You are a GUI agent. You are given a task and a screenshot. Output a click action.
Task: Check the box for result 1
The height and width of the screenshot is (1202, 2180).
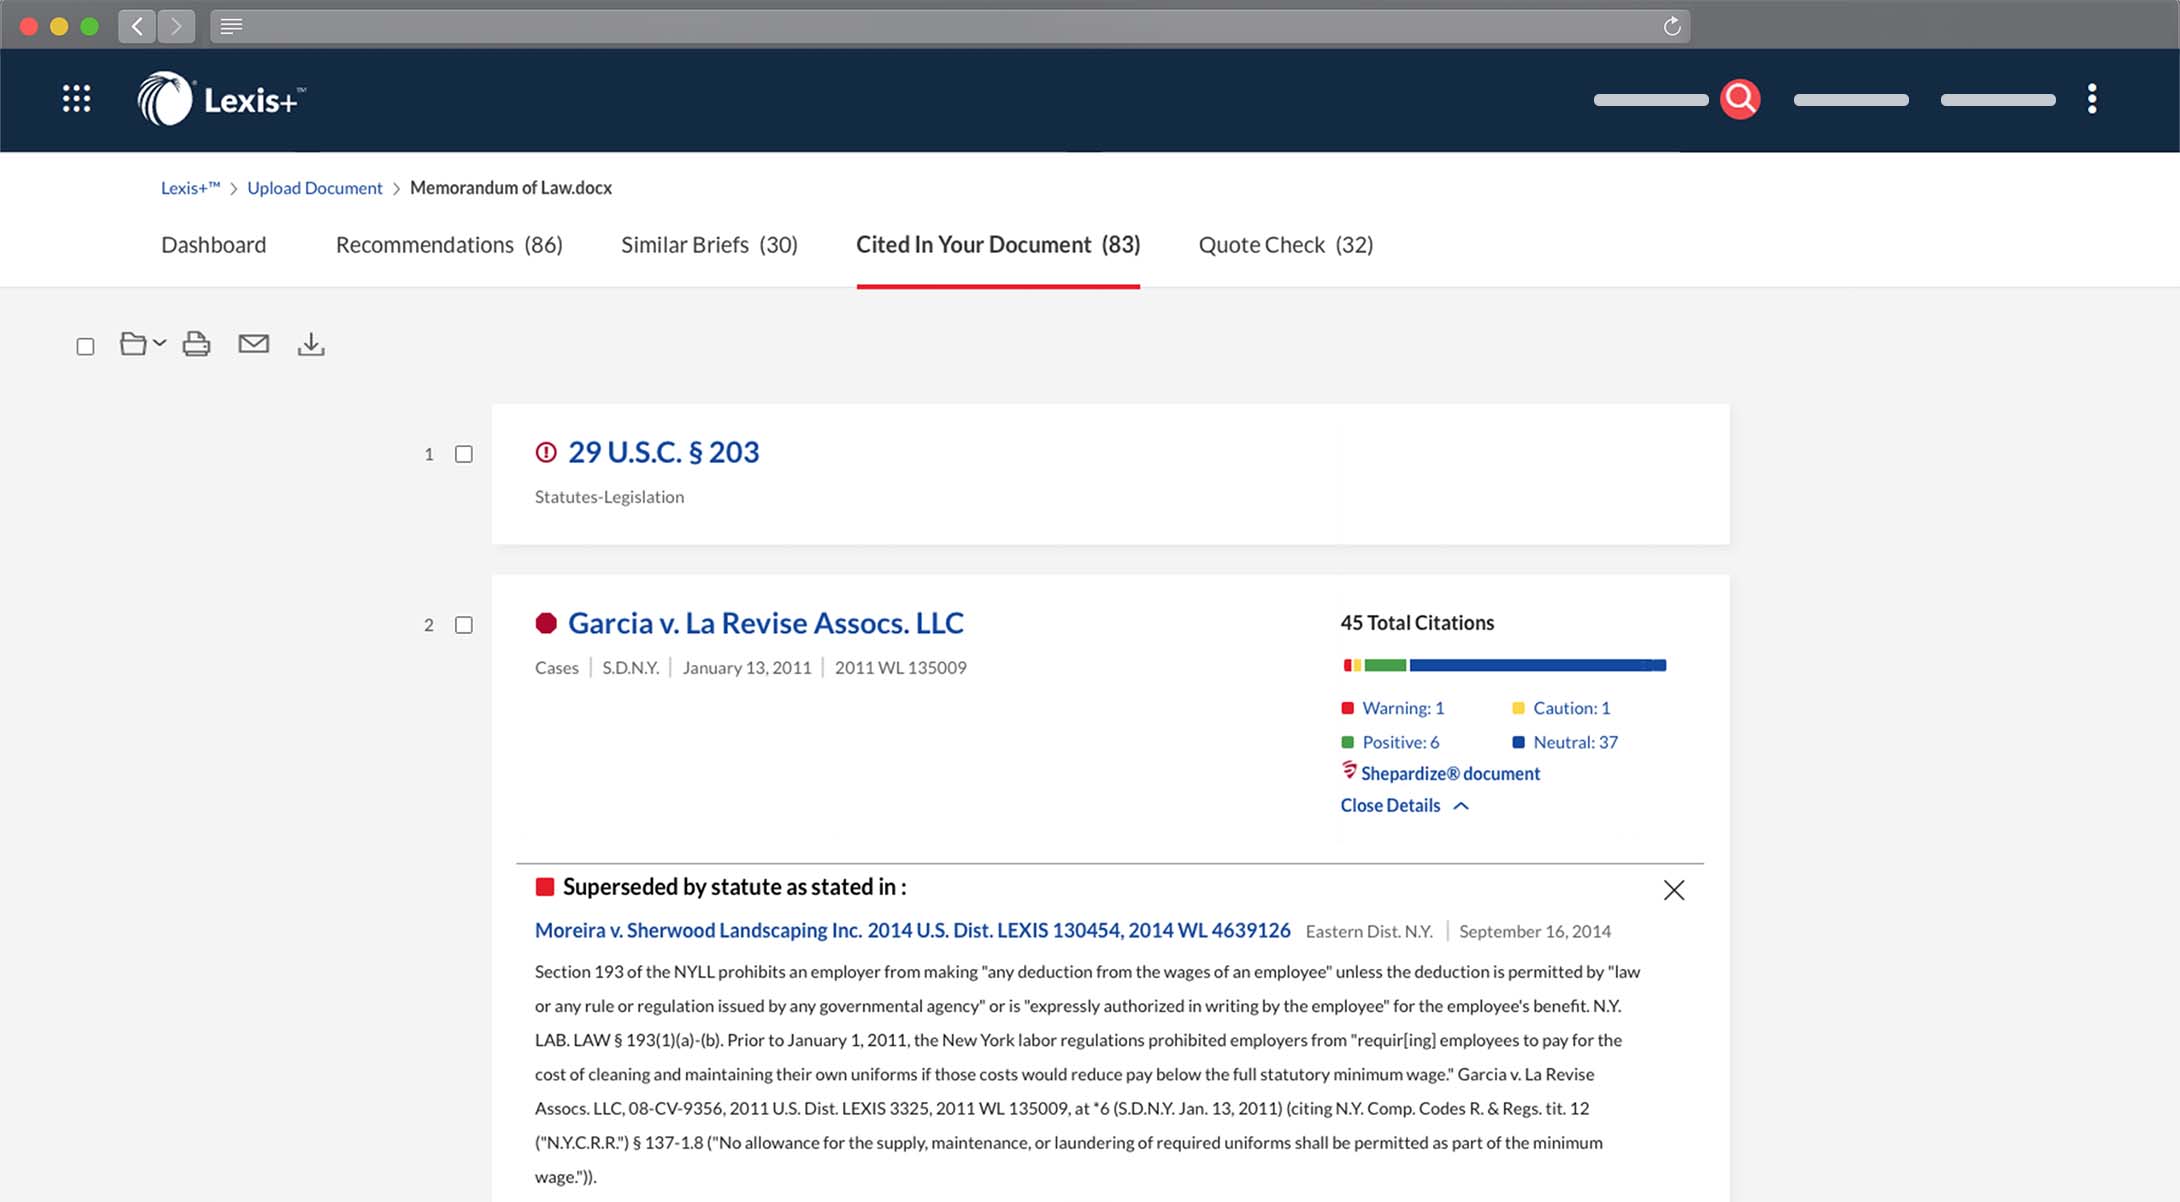point(464,454)
